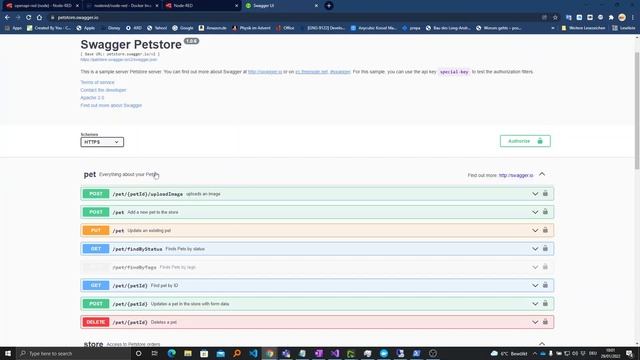The height and width of the screenshot is (360, 640).
Task: Open the Chrome extensions puzzle icon
Action: 611,18
